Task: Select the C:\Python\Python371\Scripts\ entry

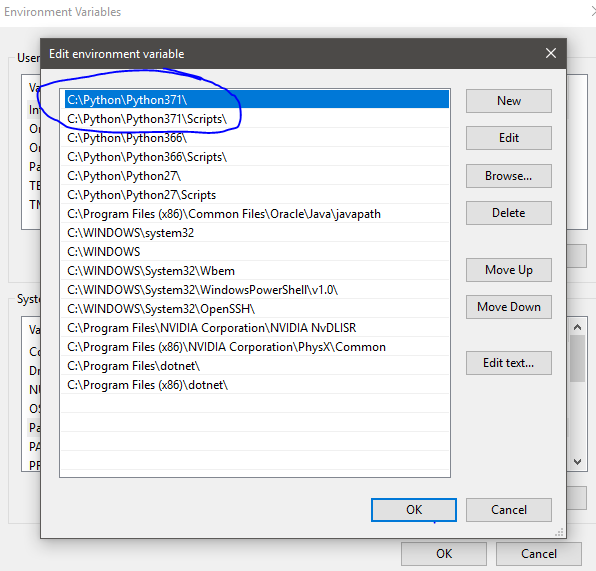Action: tap(255, 119)
